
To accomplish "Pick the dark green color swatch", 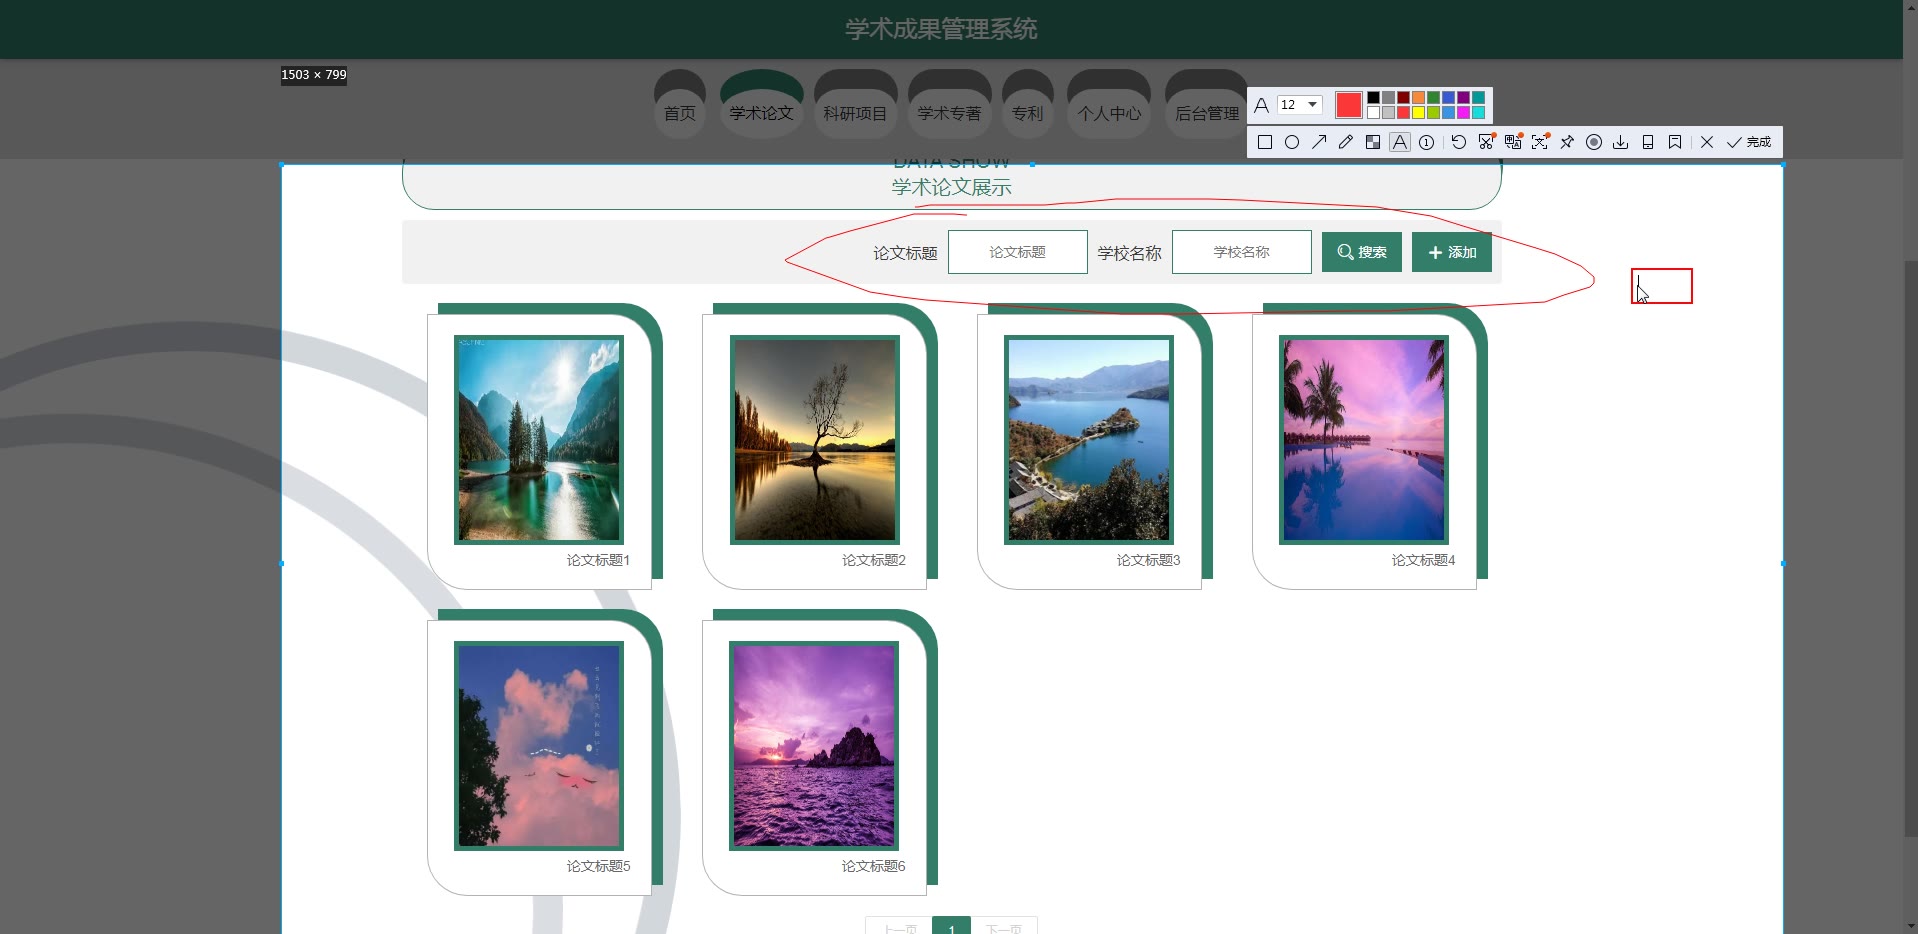I will (1433, 98).
